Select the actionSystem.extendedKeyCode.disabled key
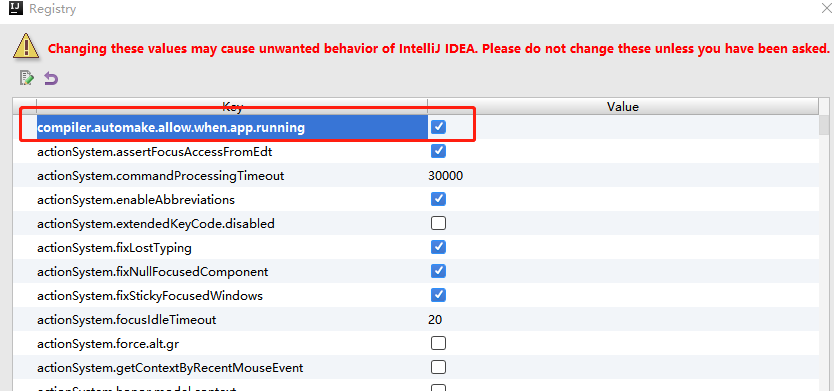The image size is (834, 391). 156,224
